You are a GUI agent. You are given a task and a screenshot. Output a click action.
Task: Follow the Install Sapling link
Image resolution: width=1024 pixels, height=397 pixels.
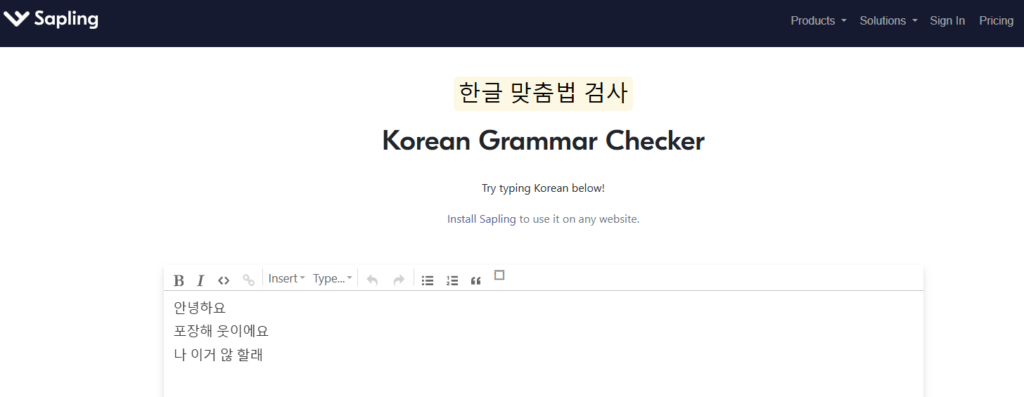(x=481, y=219)
